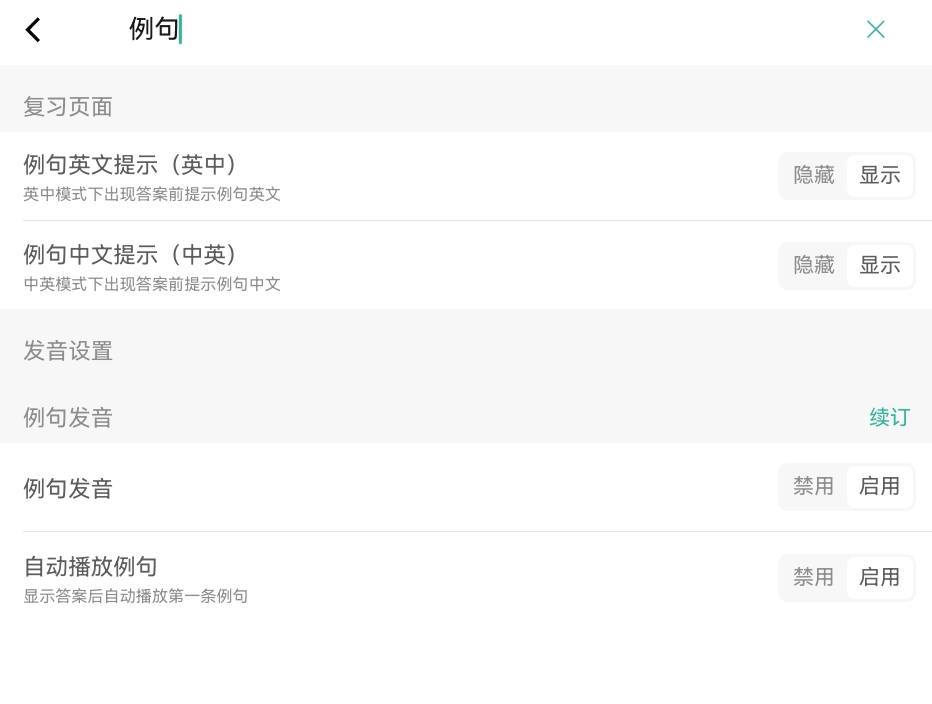Screen dimensions: 932x704
Task: Click the gray 例句发音 subsection header
Action: [68, 418]
